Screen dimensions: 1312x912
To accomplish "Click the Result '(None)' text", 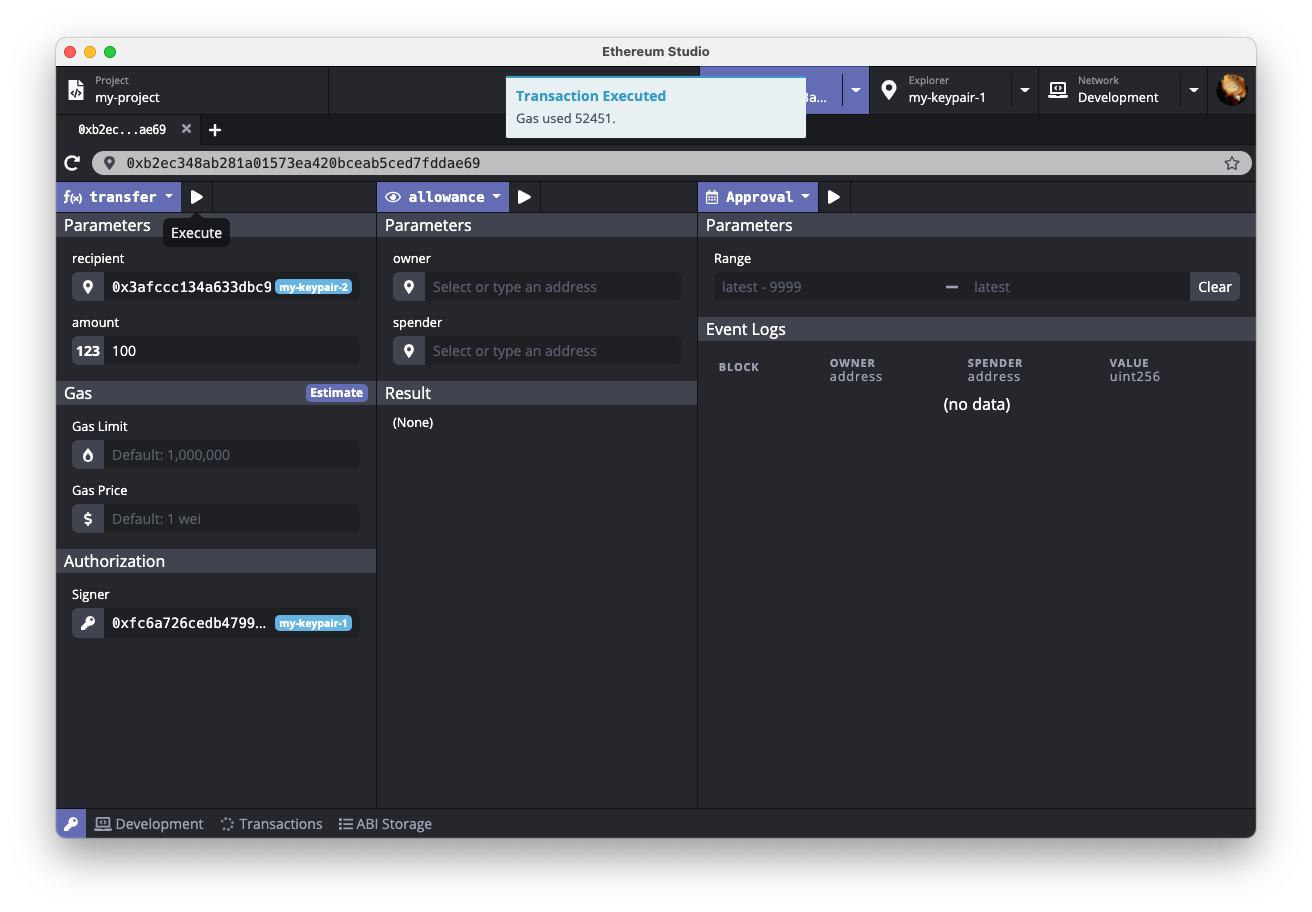I will point(413,423).
